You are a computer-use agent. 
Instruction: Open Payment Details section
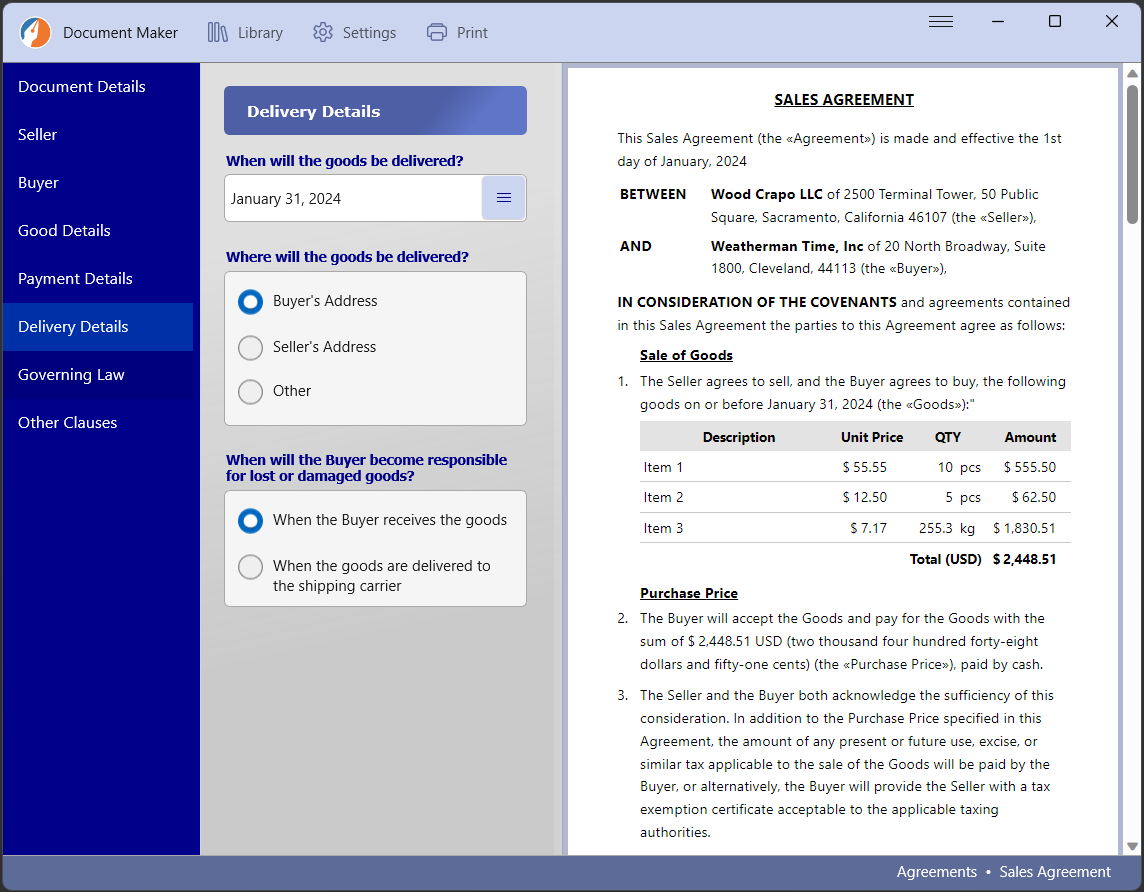[x=98, y=279]
